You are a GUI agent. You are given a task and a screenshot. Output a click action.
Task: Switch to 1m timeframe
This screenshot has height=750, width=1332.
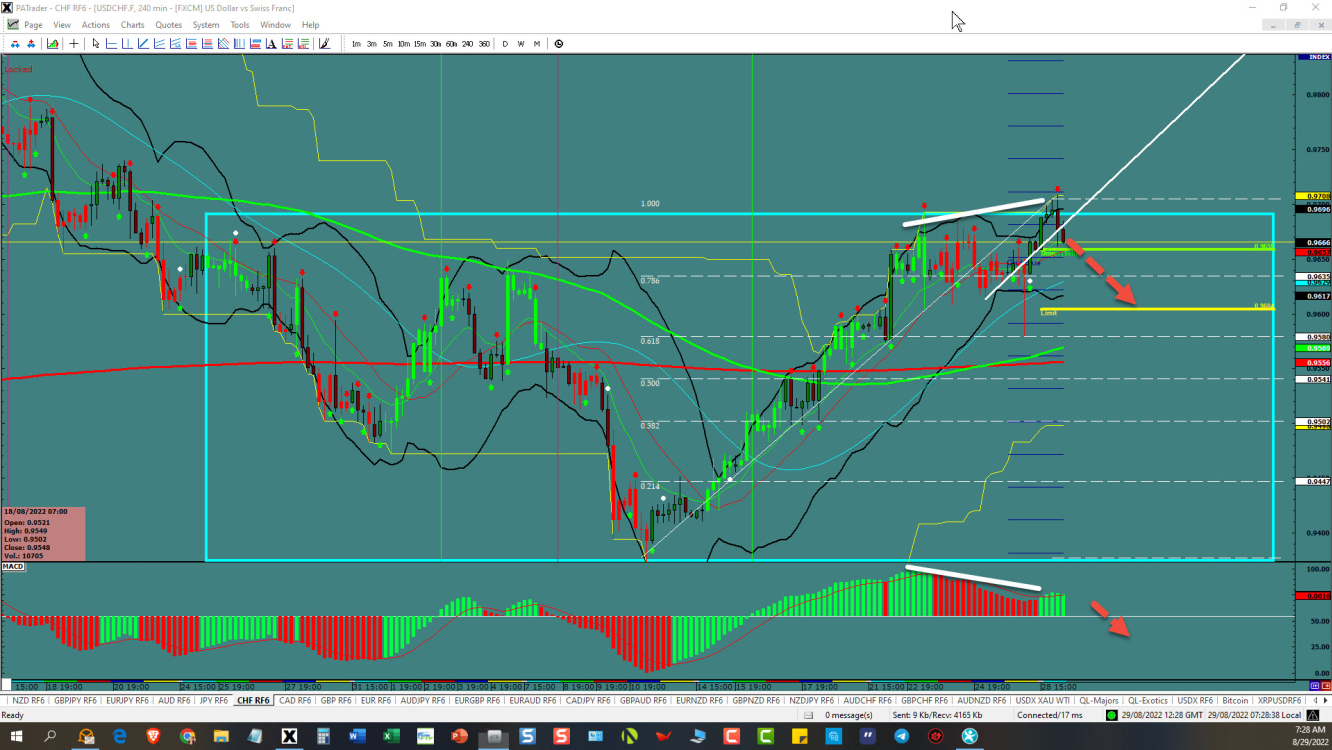(356, 43)
